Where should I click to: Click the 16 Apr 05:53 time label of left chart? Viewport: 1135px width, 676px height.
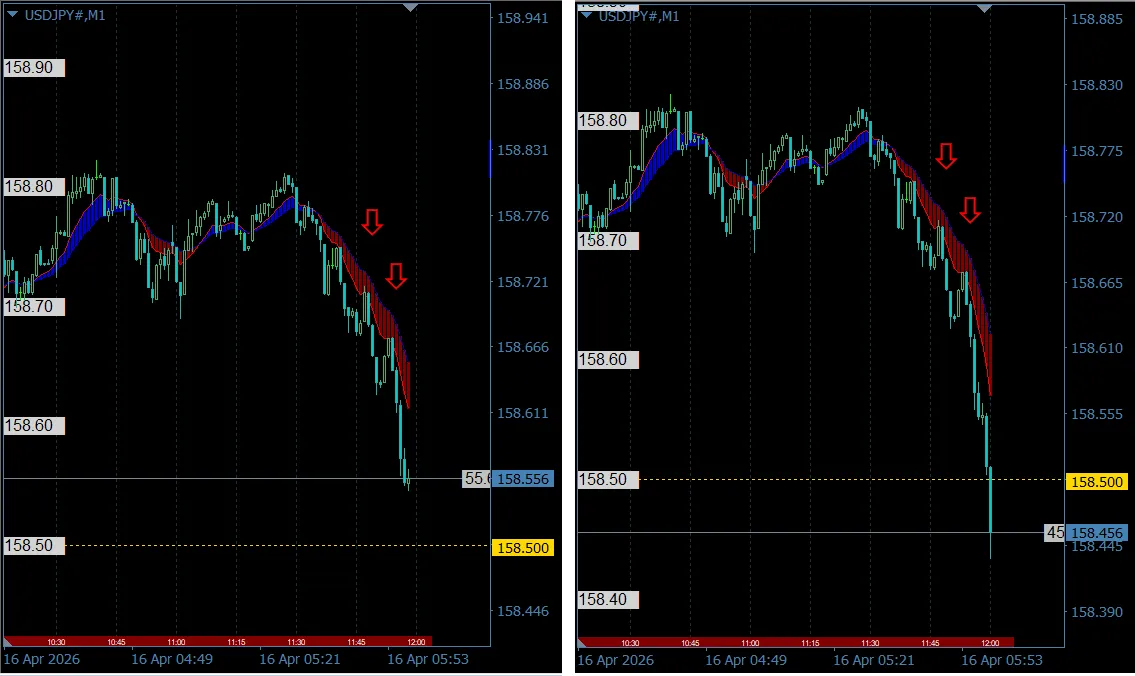pos(428,659)
